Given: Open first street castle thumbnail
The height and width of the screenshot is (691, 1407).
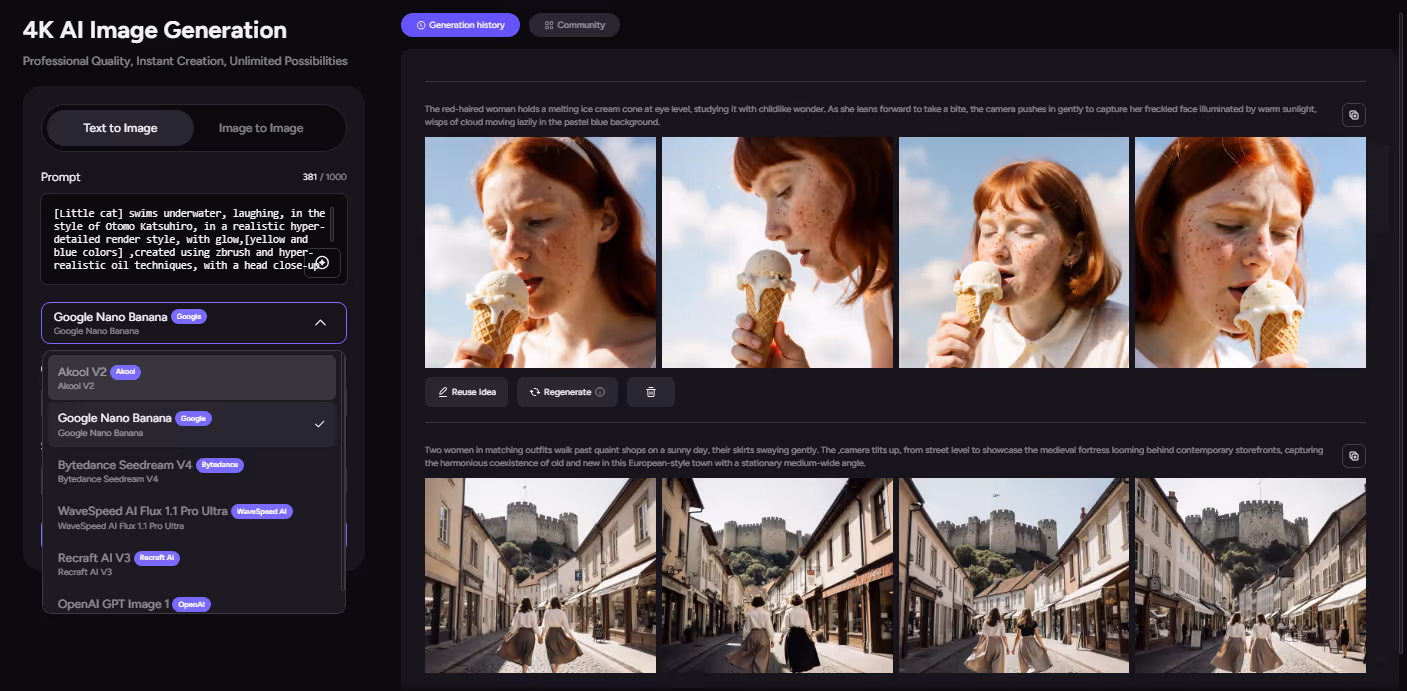Looking at the screenshot, I should tap(540, 575).
